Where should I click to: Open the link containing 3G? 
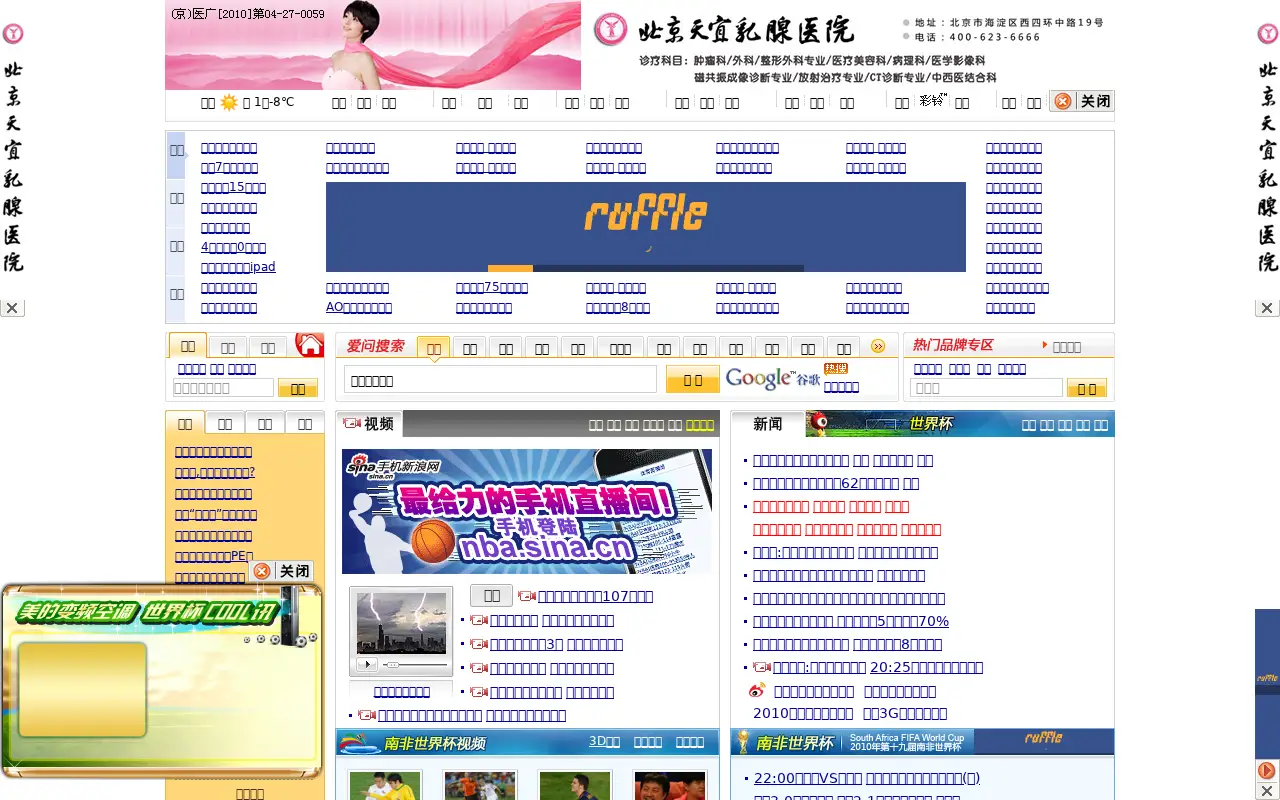(905, 713)
